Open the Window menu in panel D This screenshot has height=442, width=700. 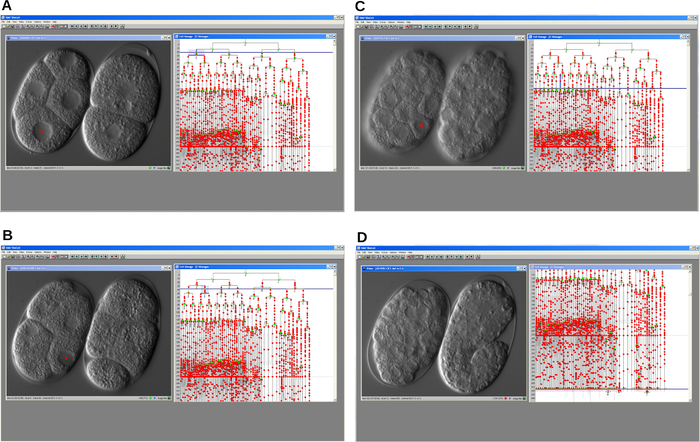point(402,252)
